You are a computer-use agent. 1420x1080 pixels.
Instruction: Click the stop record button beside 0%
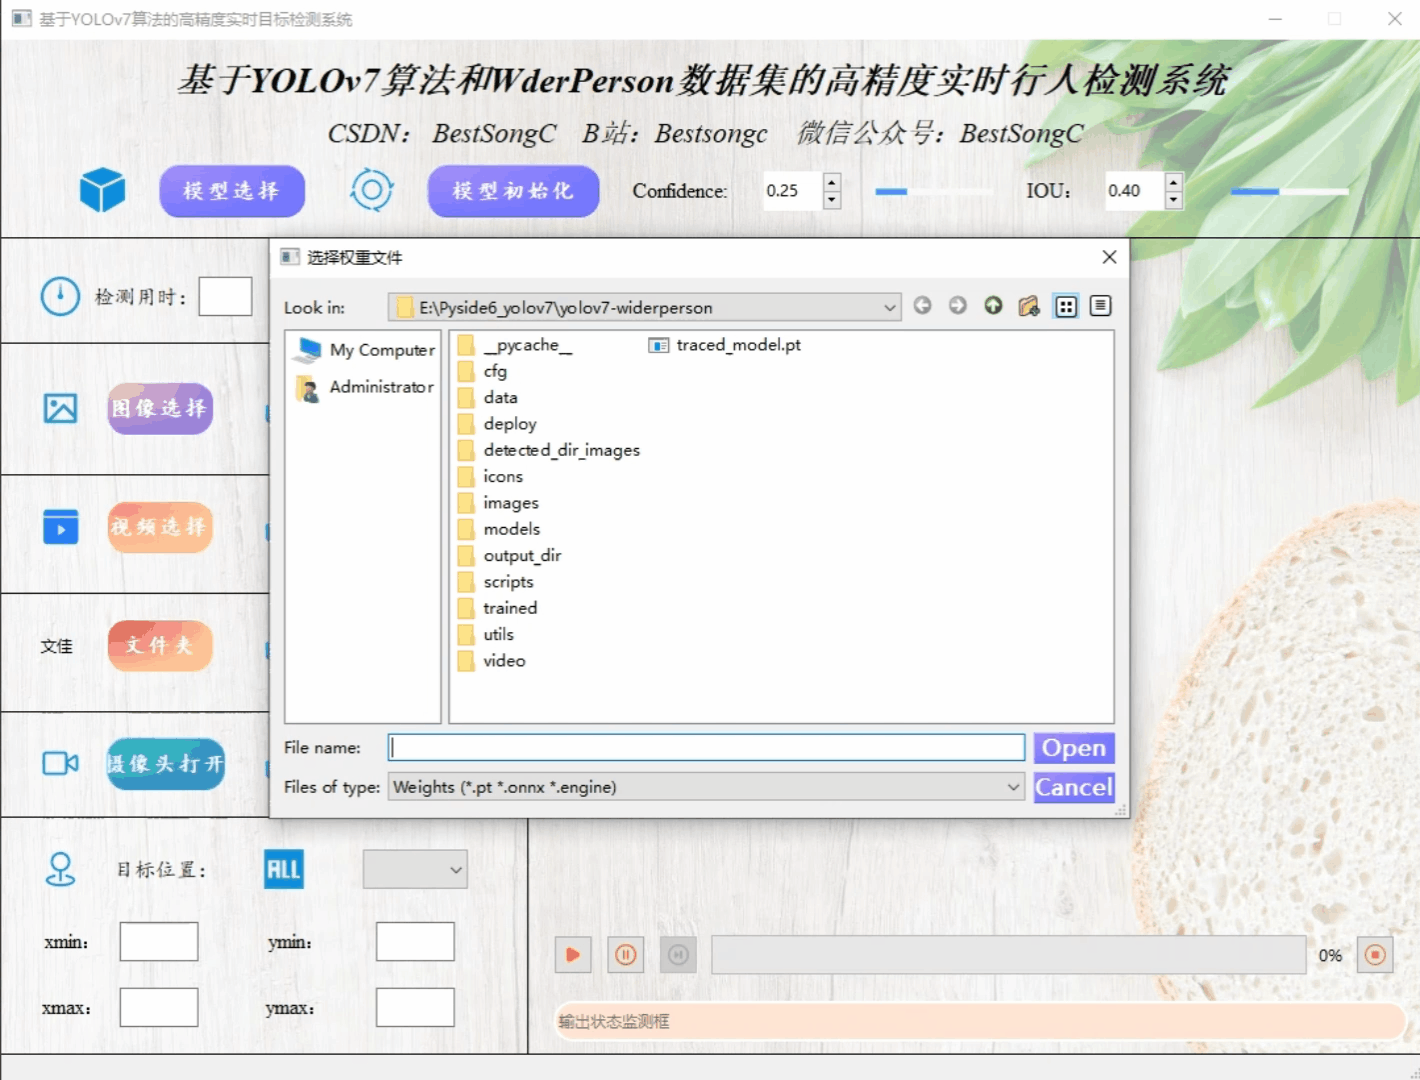click(x=1375, y=955)
